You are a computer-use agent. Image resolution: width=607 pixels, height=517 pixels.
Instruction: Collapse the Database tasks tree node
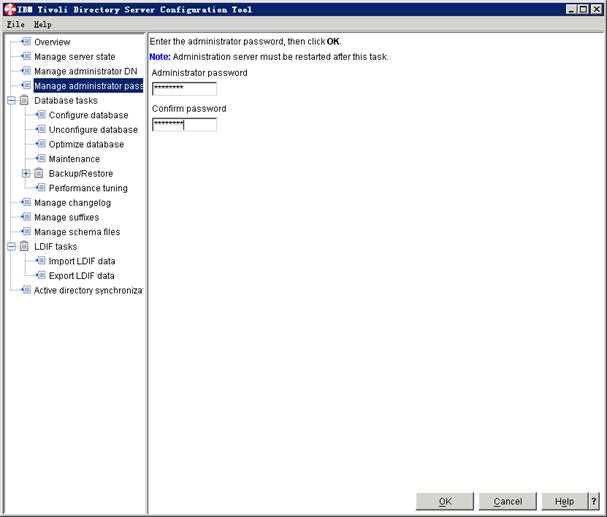(11, 101)
